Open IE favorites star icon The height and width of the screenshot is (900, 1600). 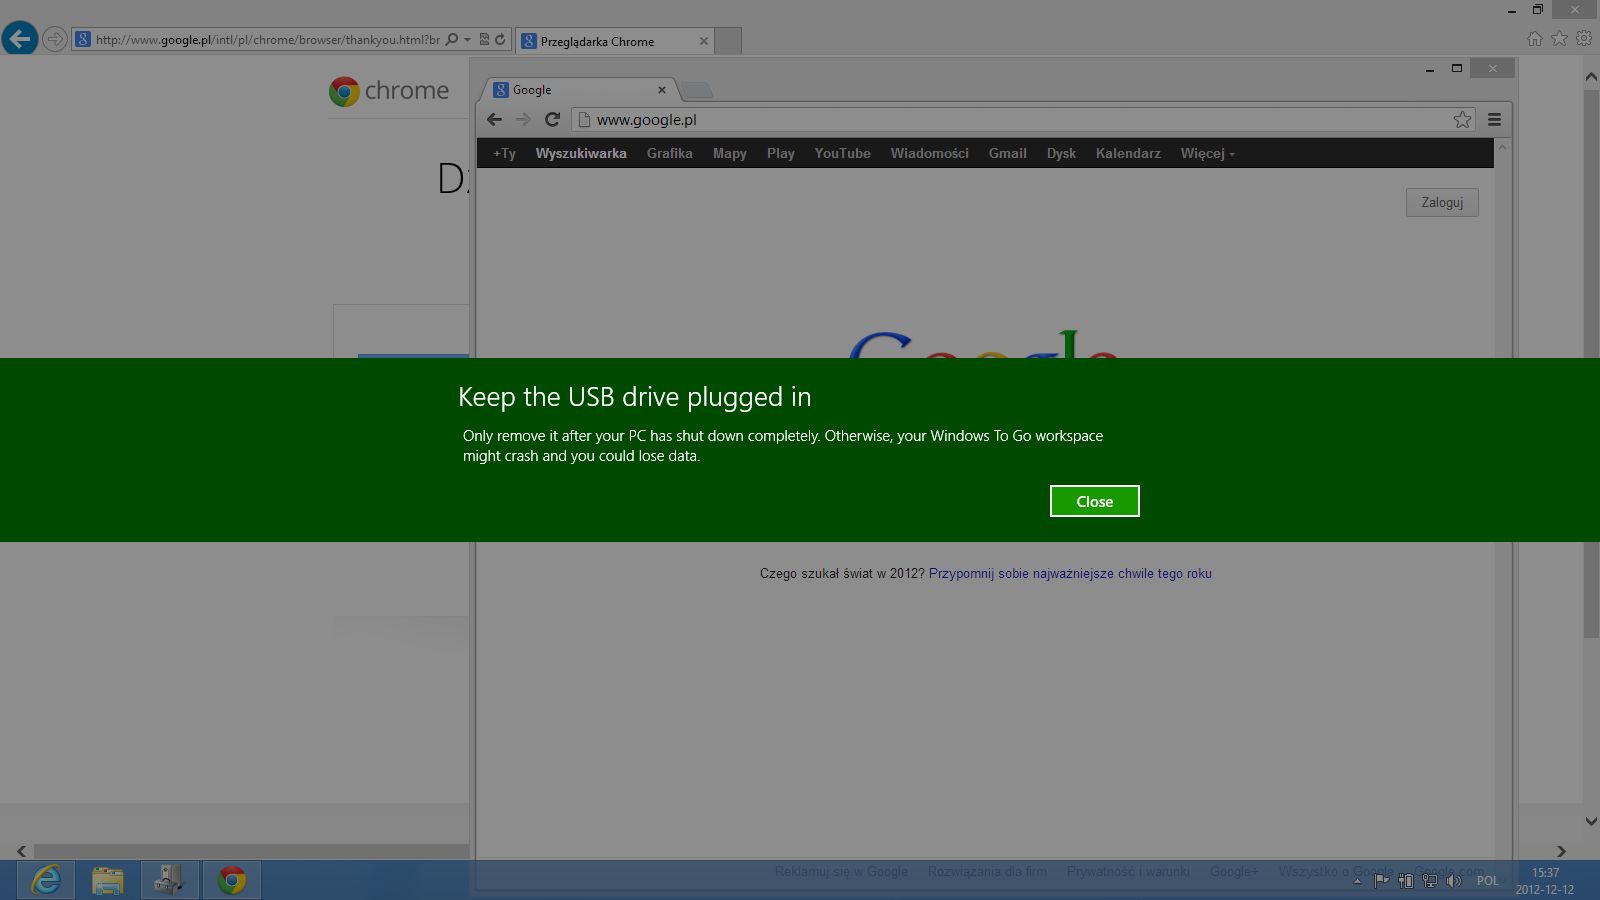click(1559, 38)
